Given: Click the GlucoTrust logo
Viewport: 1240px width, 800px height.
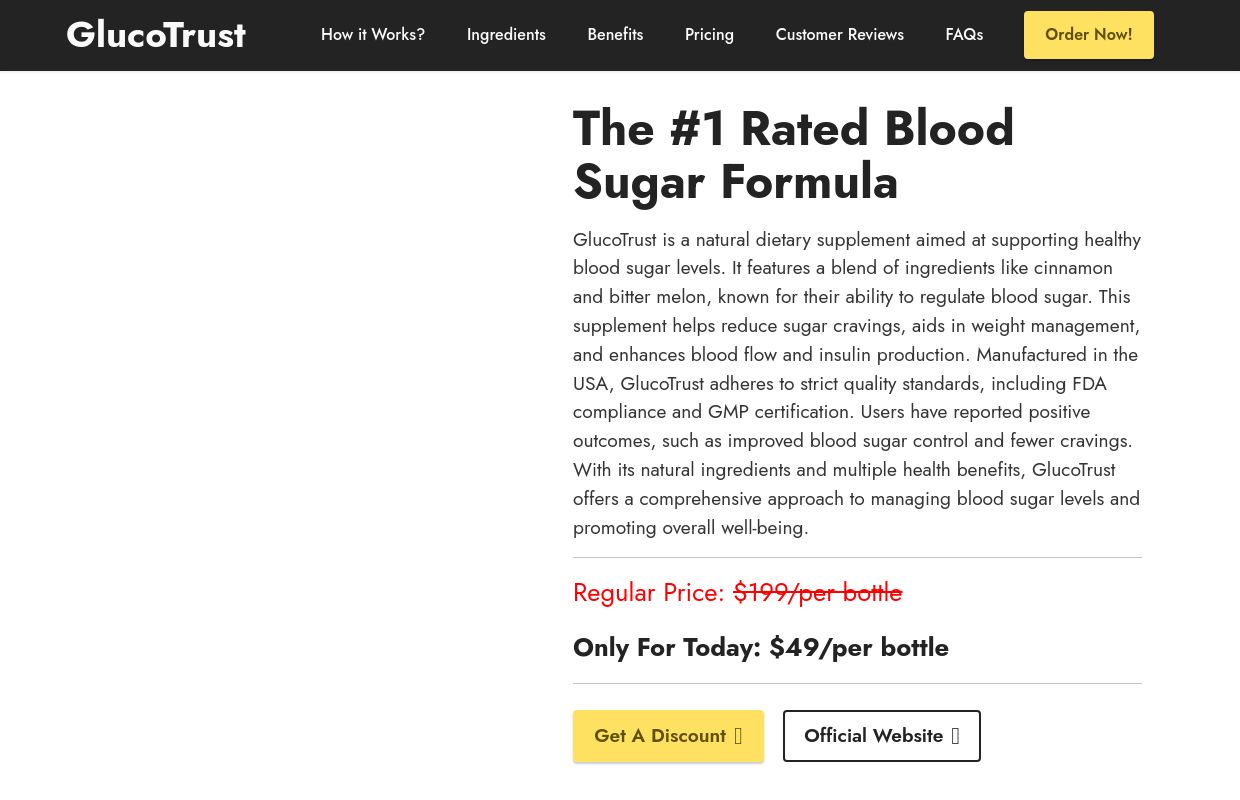Looking at the screenshot, I should pyautogui.click(x=156, y=34).
